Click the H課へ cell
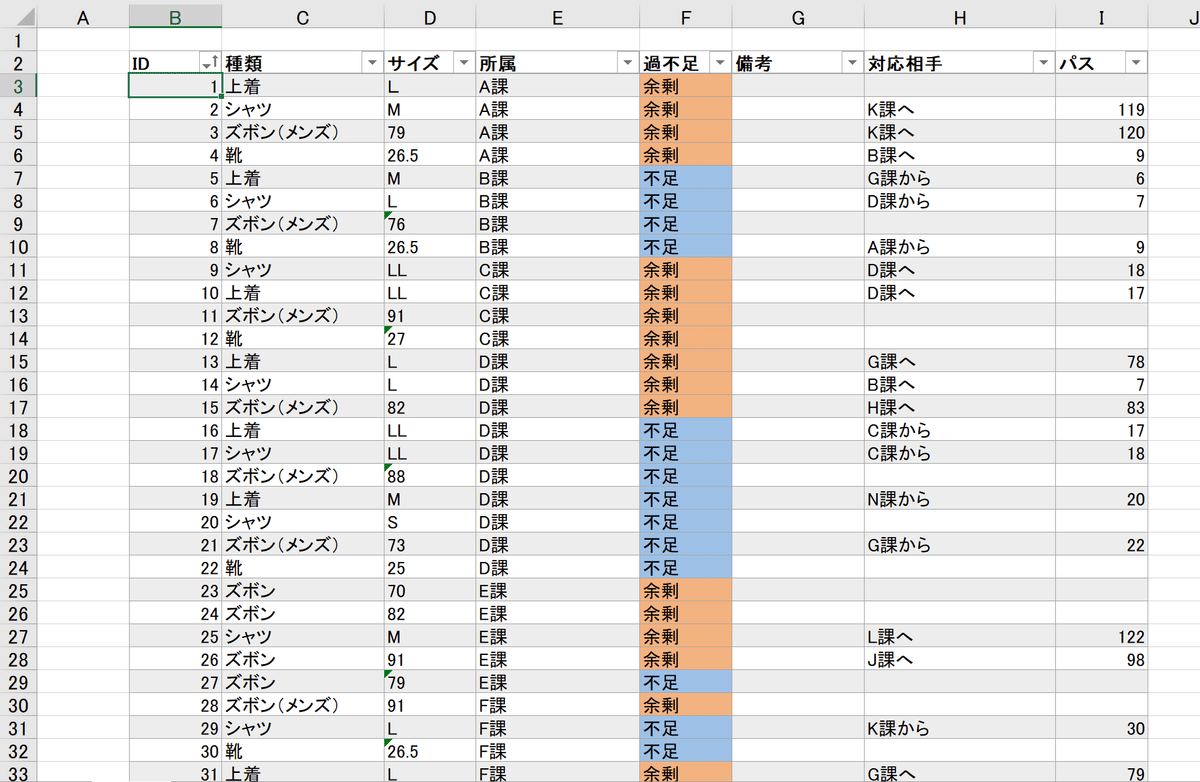The width and height of the screenshot is (1200, 782). pos(960,408)
